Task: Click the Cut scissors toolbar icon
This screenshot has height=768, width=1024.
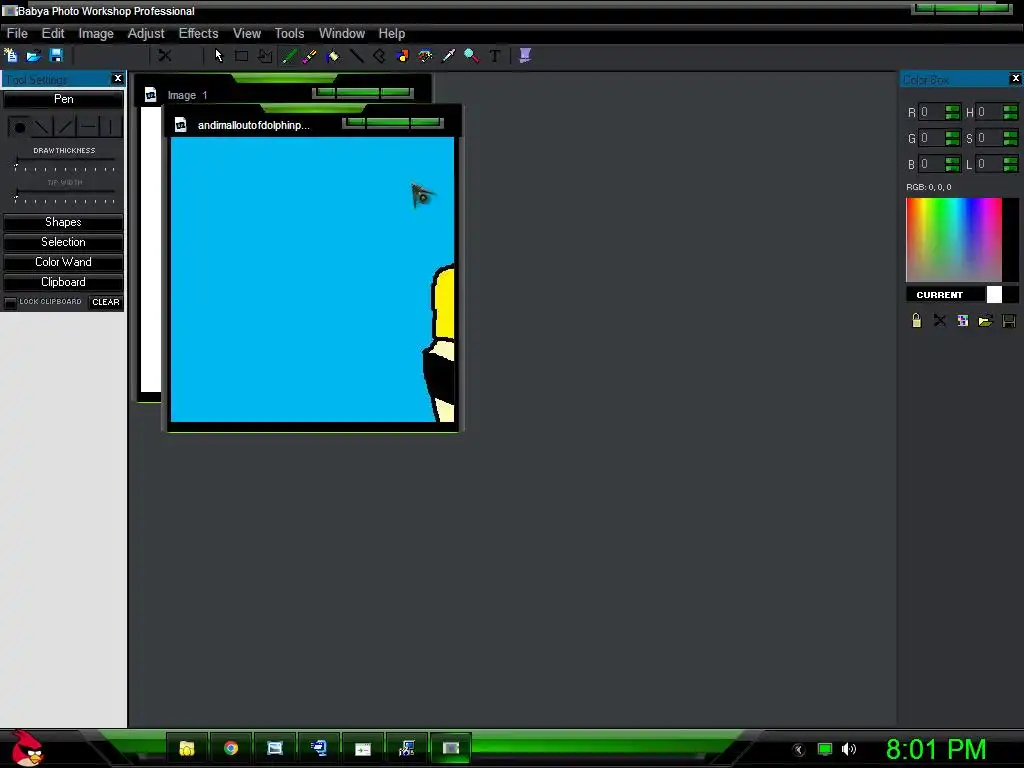Action: [x=165, y=56]
